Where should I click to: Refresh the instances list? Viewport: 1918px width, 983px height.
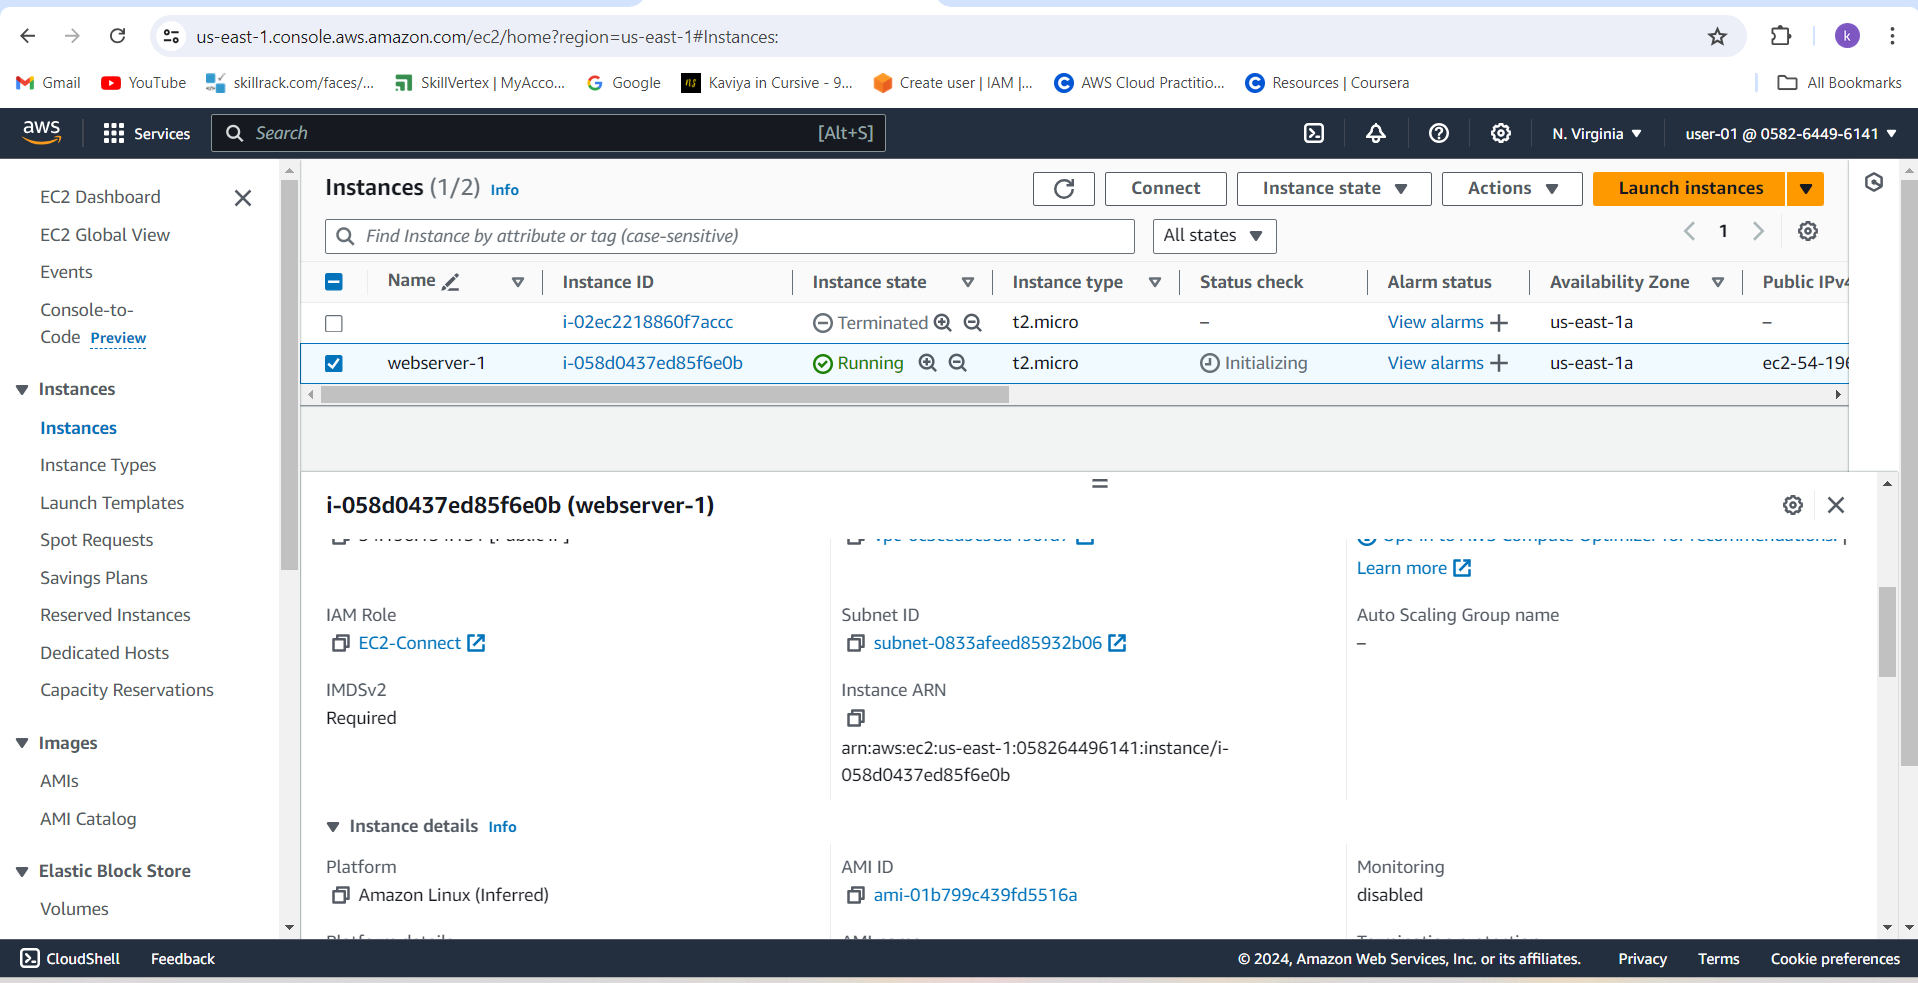click(1064, 188)
